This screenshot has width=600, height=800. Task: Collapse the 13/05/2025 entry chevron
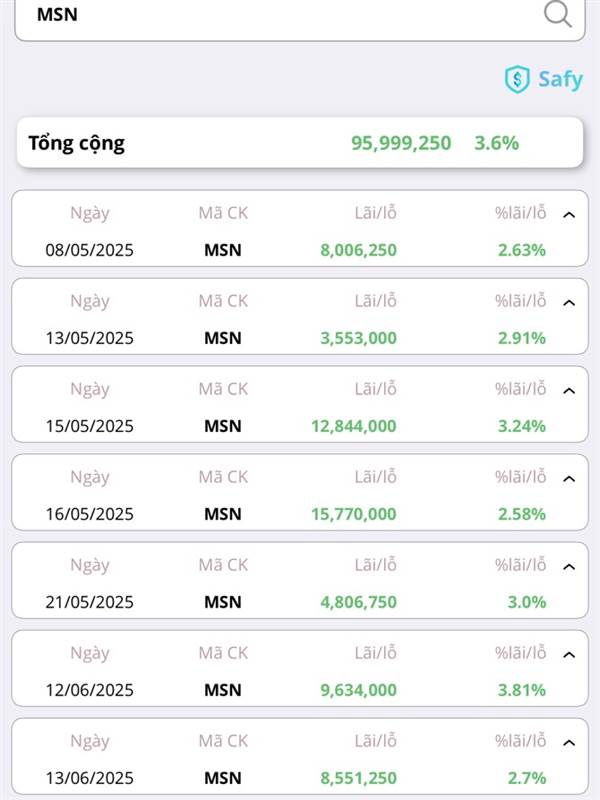(569, 303)
